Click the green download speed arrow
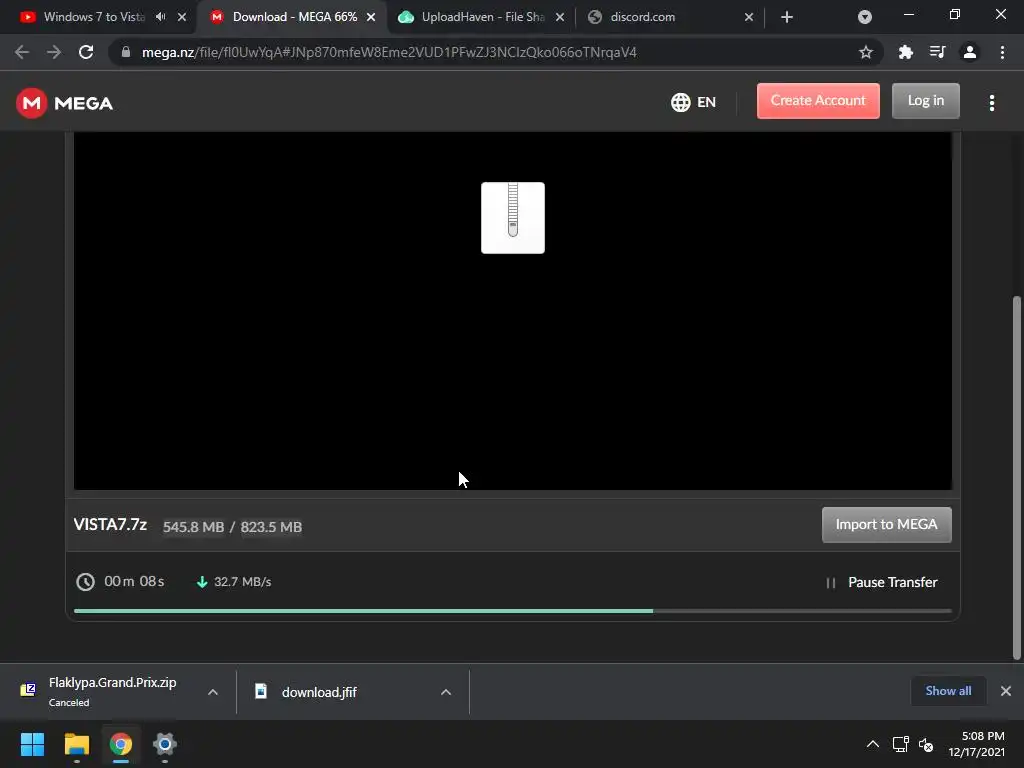 coord(202,582)
